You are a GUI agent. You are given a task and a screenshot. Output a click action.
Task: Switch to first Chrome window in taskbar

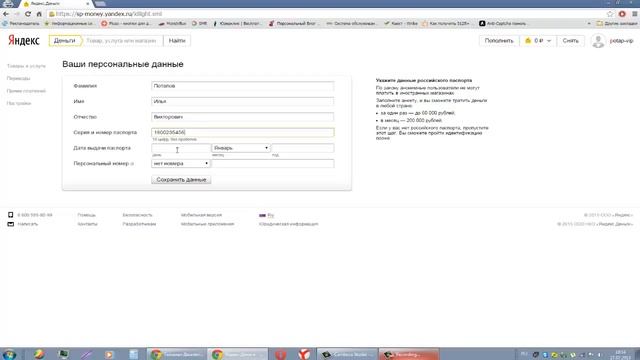(176, 354)
